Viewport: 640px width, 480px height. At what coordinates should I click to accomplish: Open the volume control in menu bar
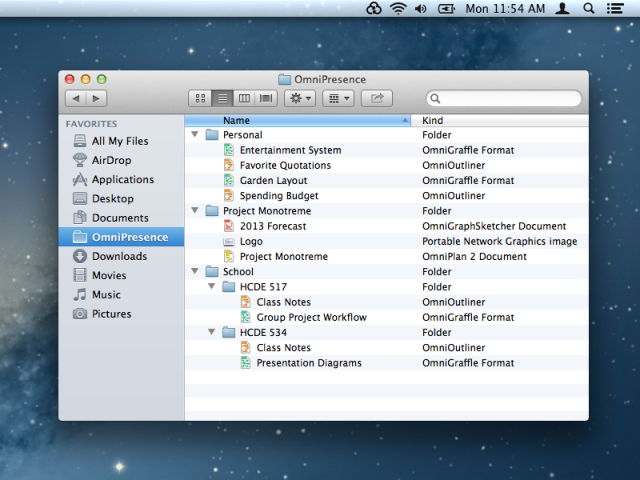point(420,9)
